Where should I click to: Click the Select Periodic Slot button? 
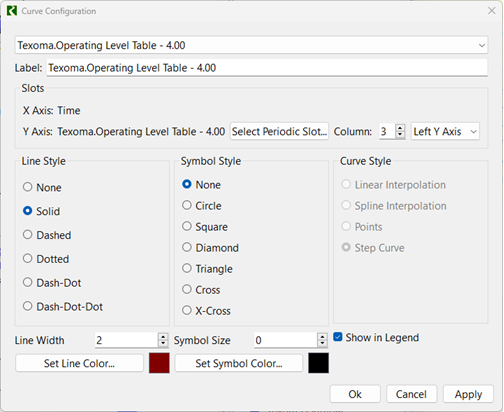[279, 131]
